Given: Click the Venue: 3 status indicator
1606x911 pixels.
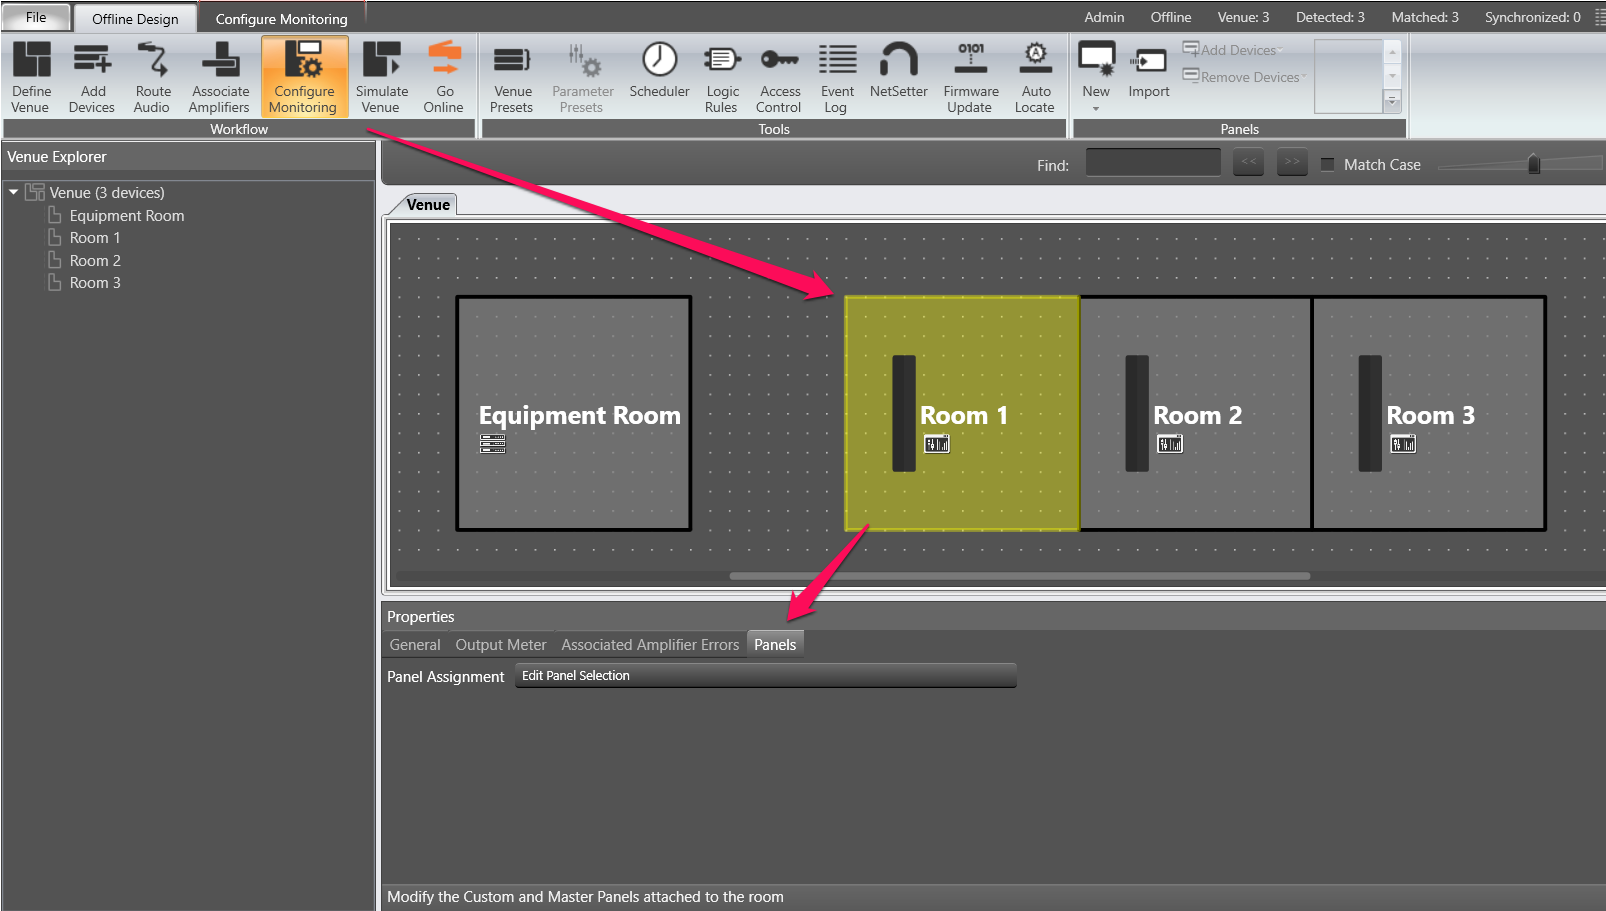Looking at the screenshot, I should pyautogui.click(x=1243, y=17).
